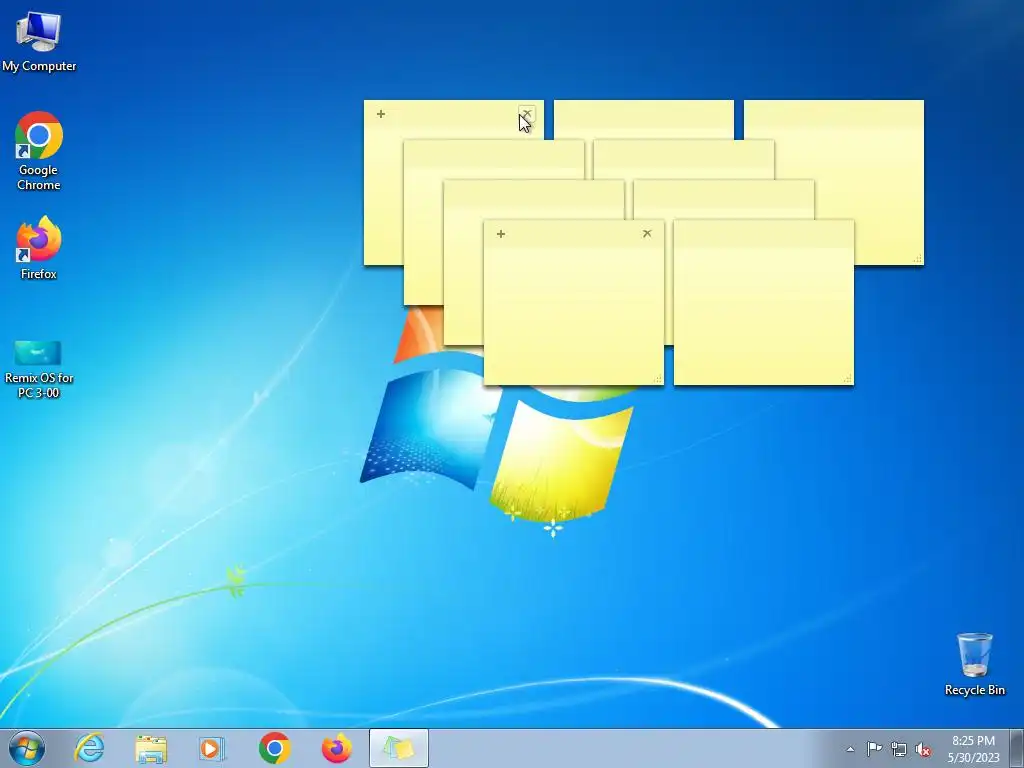Screen dimensions: 1024x768
Task: Select the My Computer desktop icon
Action: (39, 41)
